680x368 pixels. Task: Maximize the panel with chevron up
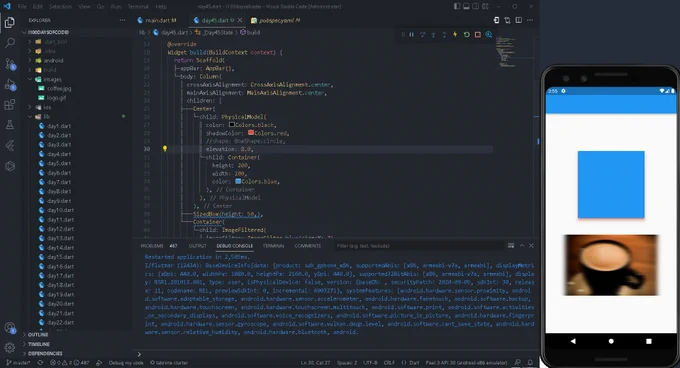[522, 246]
